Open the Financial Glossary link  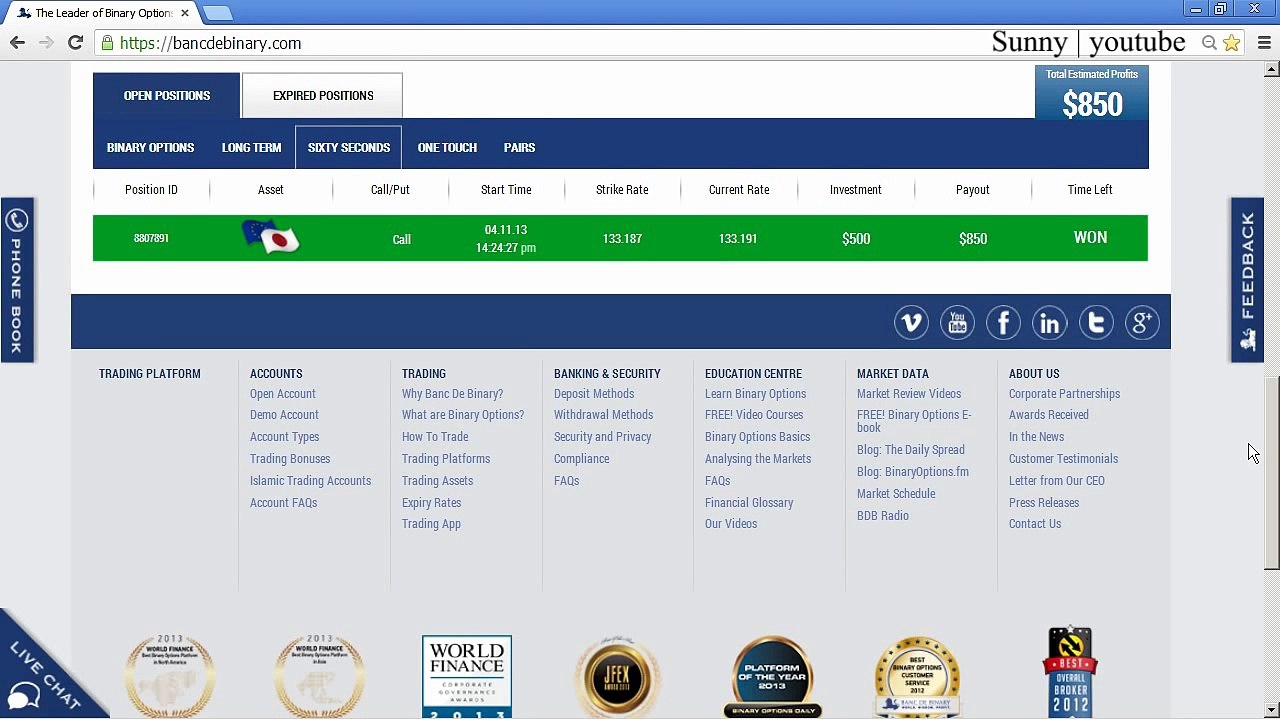pyautogui.click(x=749, y=503)
